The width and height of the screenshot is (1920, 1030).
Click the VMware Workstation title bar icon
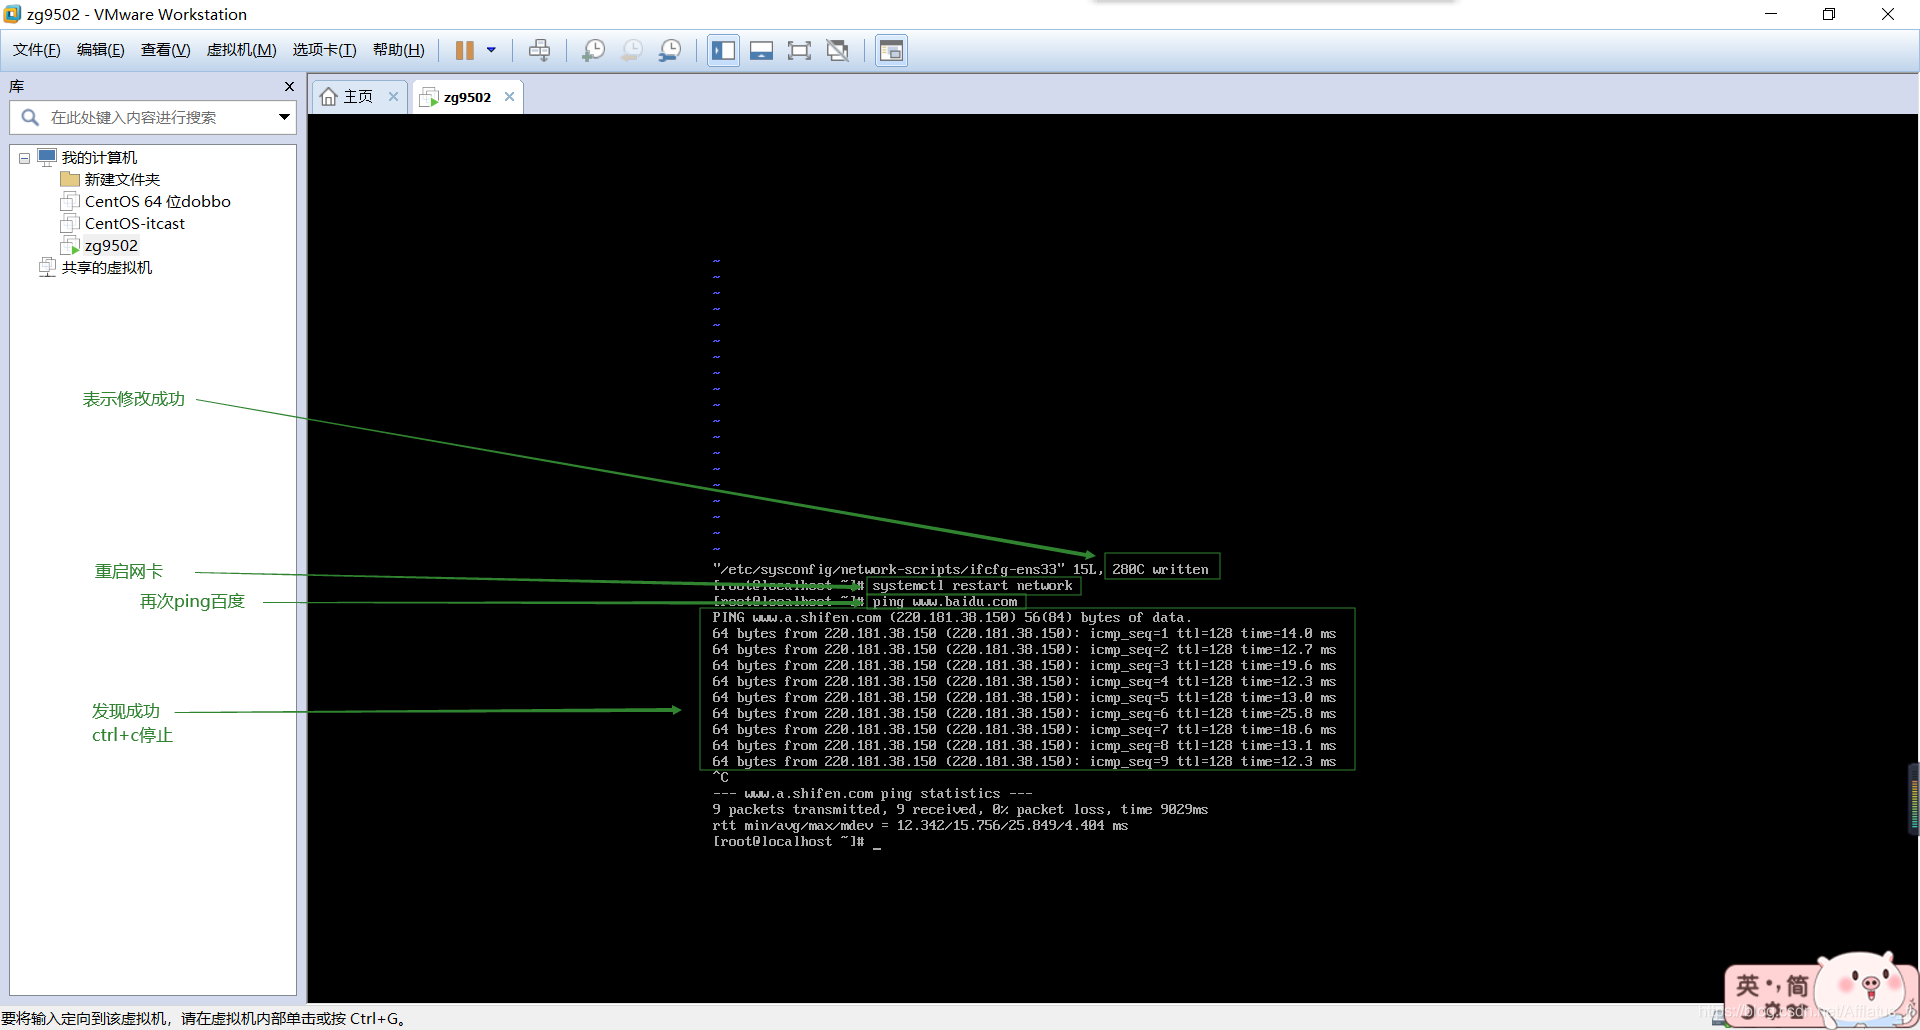tap(12, 14)
